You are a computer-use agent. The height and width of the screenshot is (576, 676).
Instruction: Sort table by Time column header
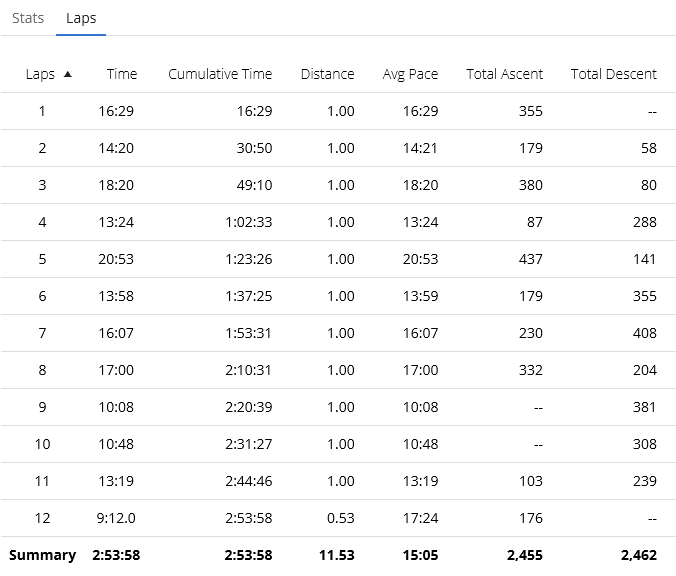(122, 74)
